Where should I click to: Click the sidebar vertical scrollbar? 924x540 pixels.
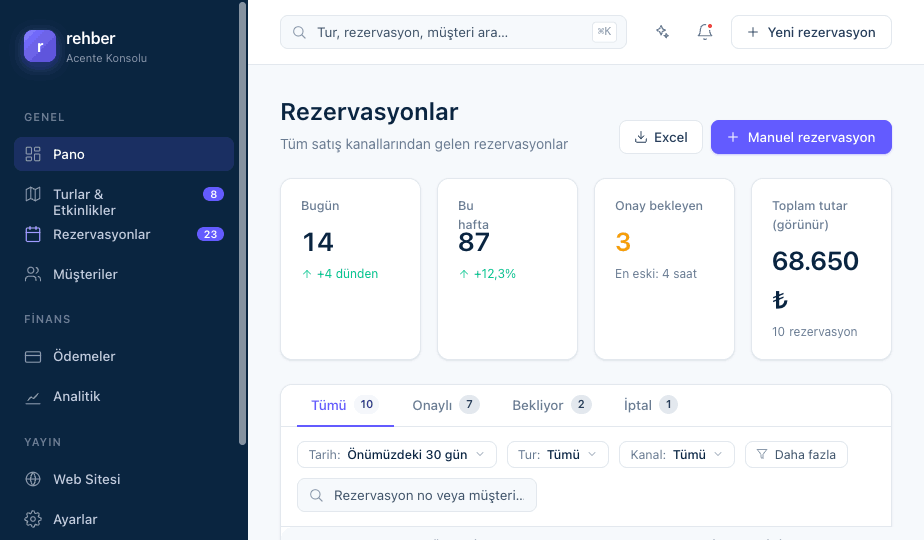[242, 224]
